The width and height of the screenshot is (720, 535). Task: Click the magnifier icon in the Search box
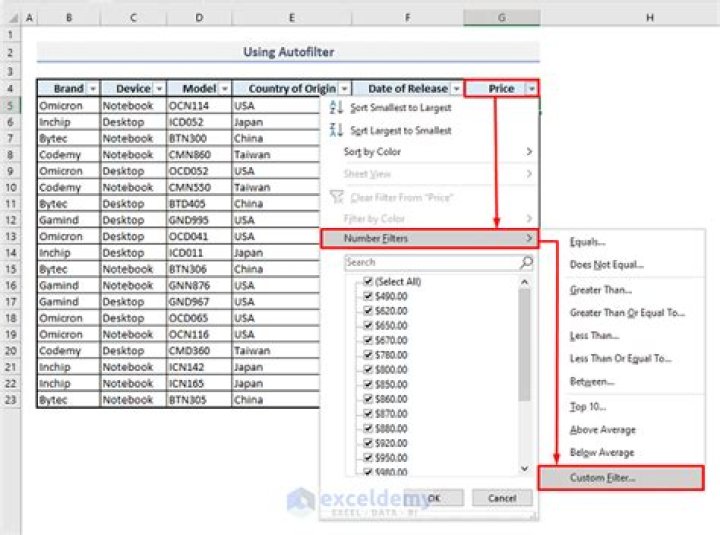526,262
